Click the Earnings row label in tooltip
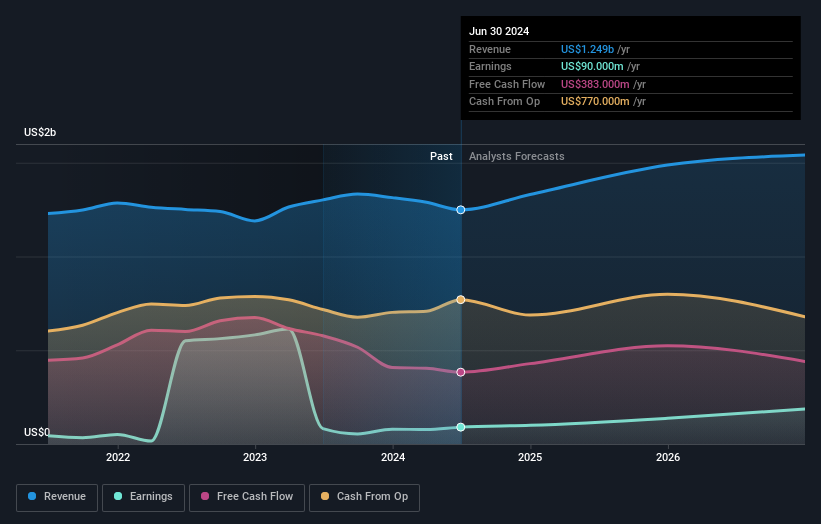 point(490,66)
